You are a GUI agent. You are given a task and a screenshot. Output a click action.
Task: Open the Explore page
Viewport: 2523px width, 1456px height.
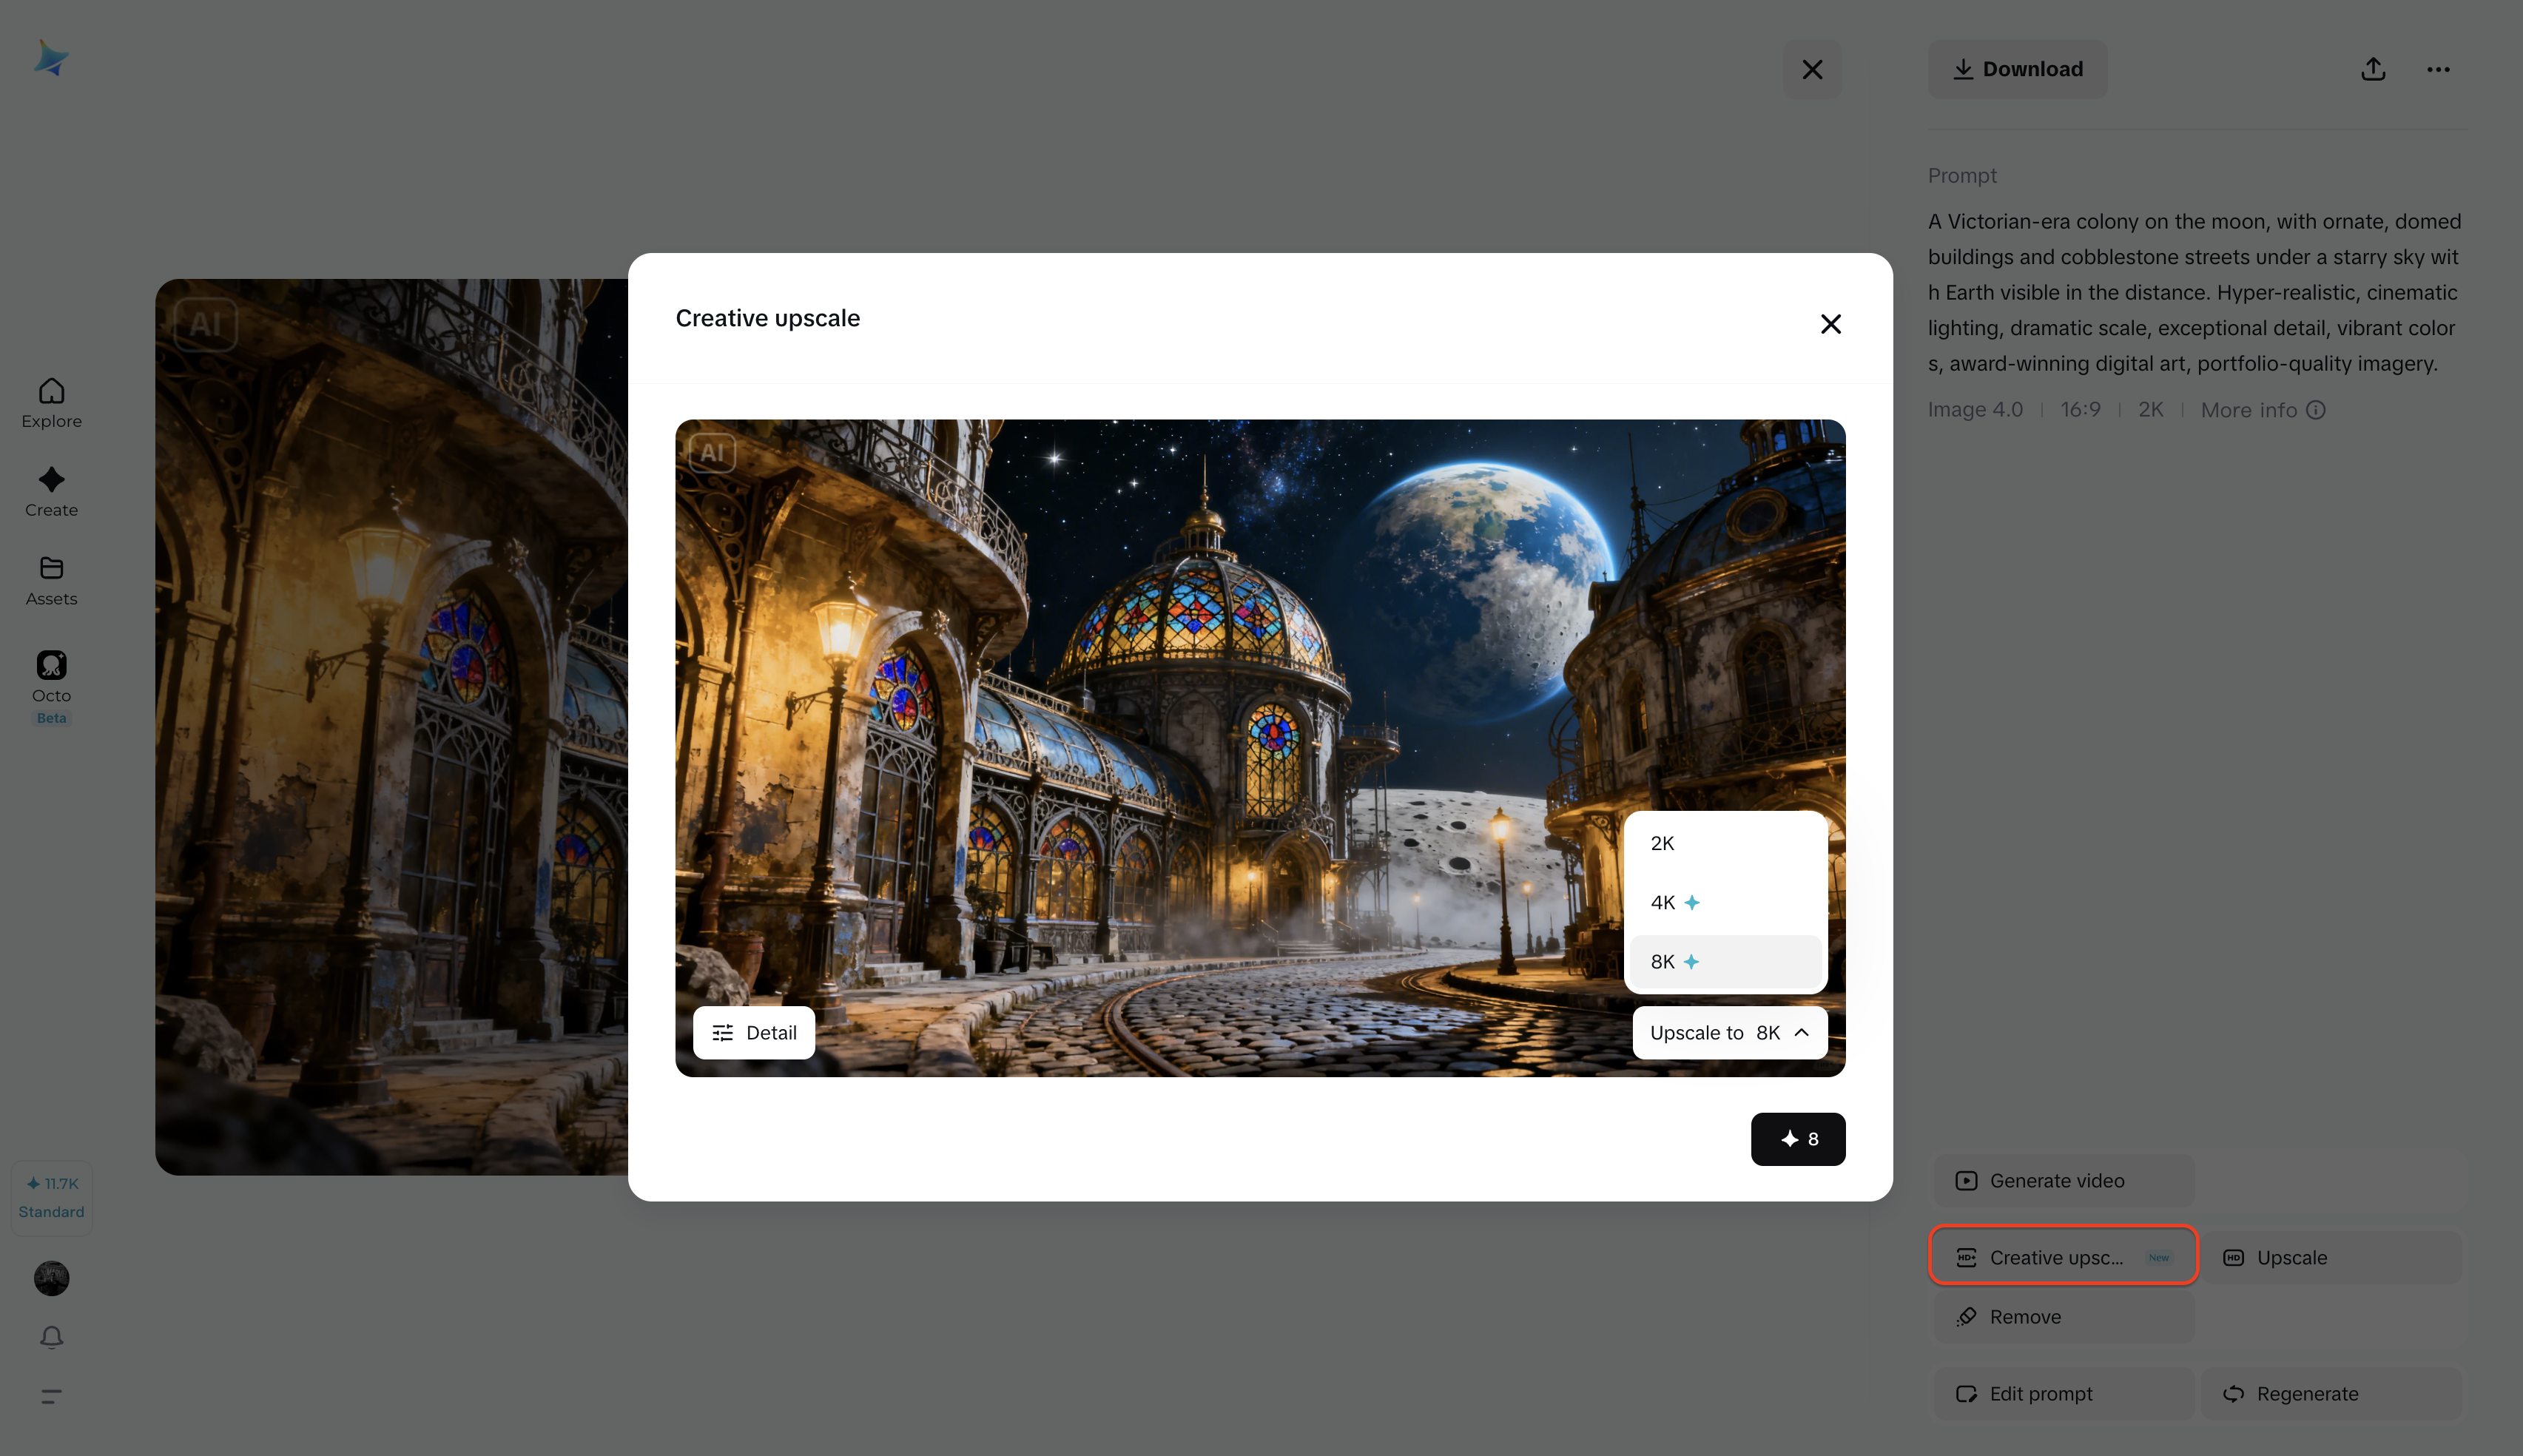pos(51,403)
